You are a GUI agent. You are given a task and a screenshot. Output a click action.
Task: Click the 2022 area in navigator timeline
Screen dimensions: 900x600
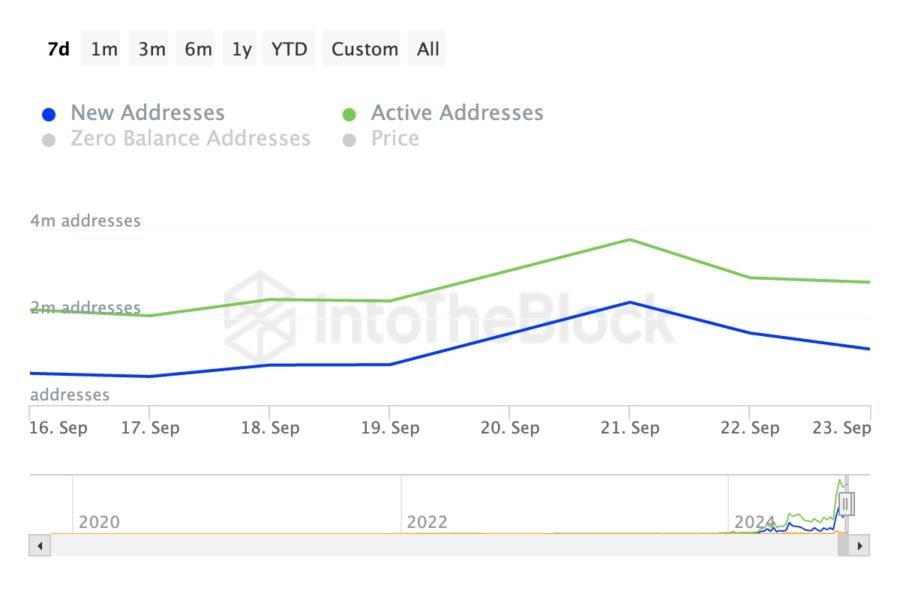point(427,521)
